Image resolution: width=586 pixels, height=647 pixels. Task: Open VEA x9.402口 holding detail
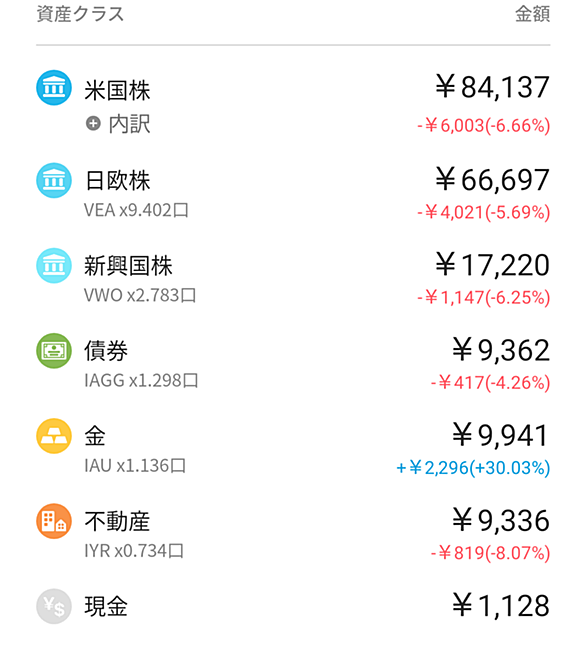(x=136, y=210)
